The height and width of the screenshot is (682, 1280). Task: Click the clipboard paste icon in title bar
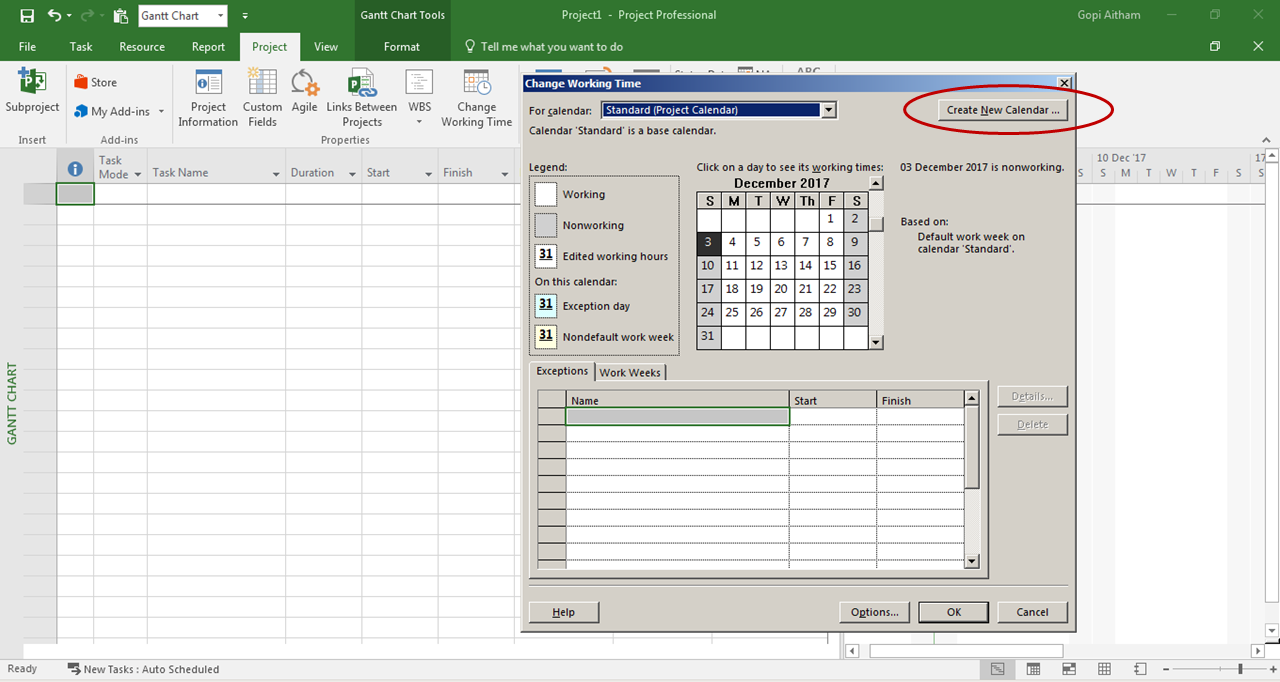(x=120, y=16)
